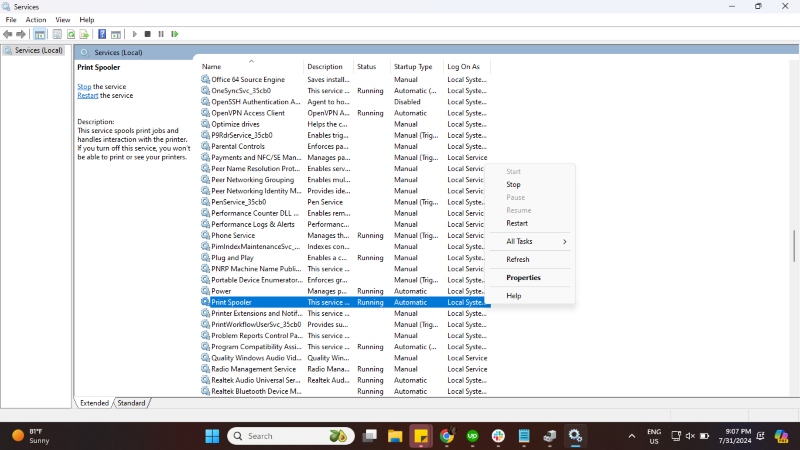Open the Help icon in the toolbar
800x450 pixels.
pyautogui.click(x=102, y=34)
